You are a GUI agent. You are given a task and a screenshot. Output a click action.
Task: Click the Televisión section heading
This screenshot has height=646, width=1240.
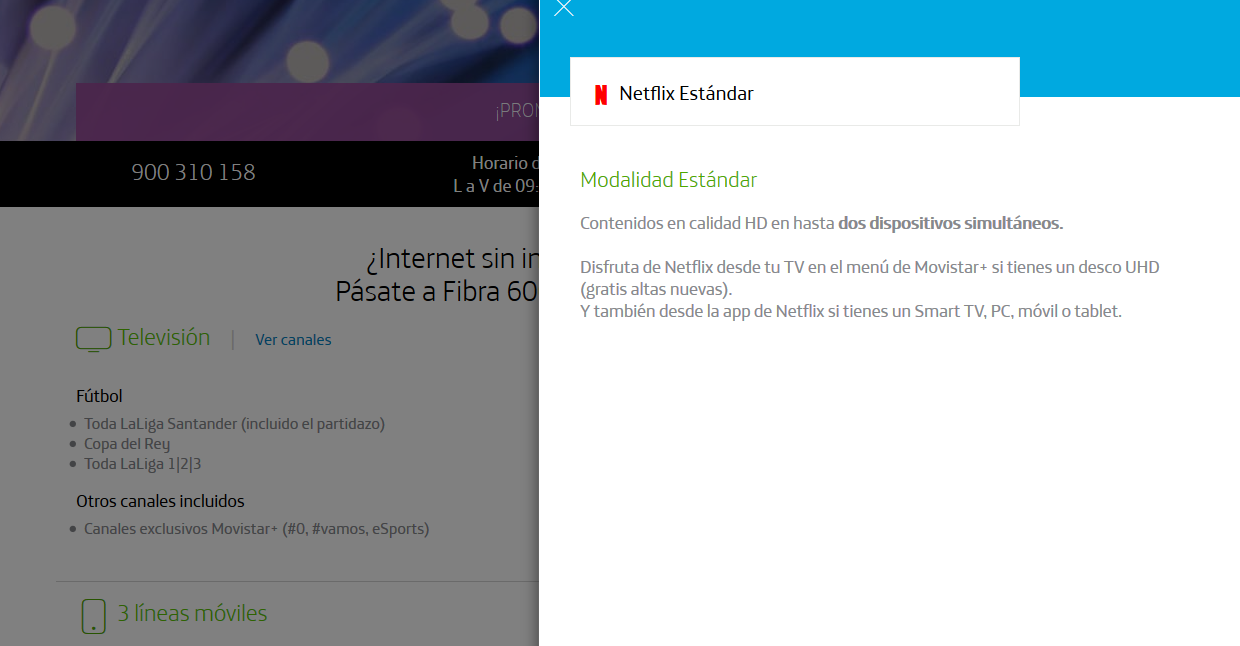tap(164, 338)
